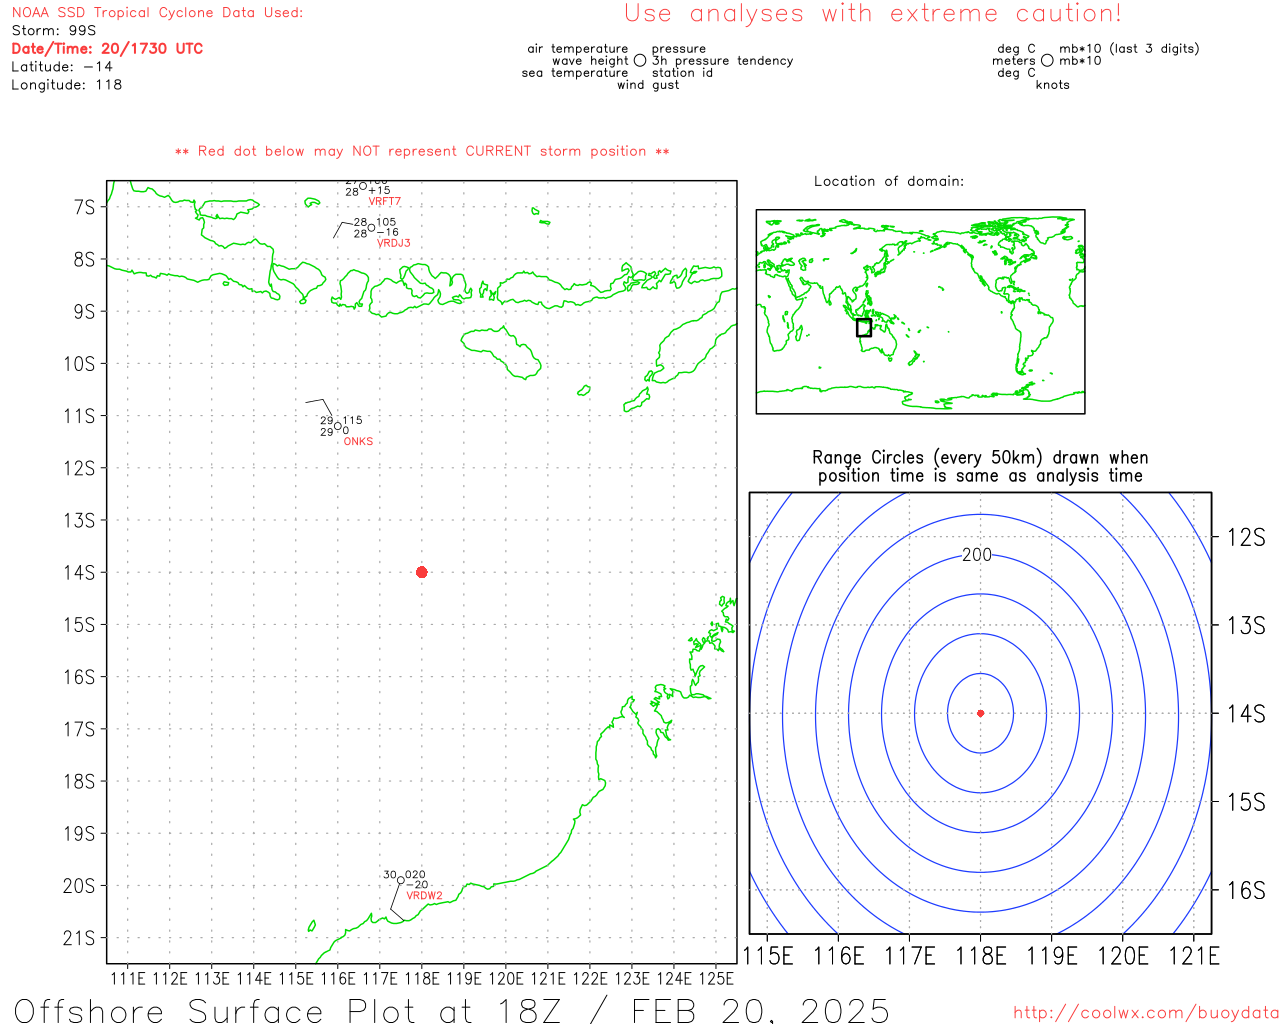Select the 111E longitude label on main map
The width and height of the screenshot is (1280, 1024).
127,979
